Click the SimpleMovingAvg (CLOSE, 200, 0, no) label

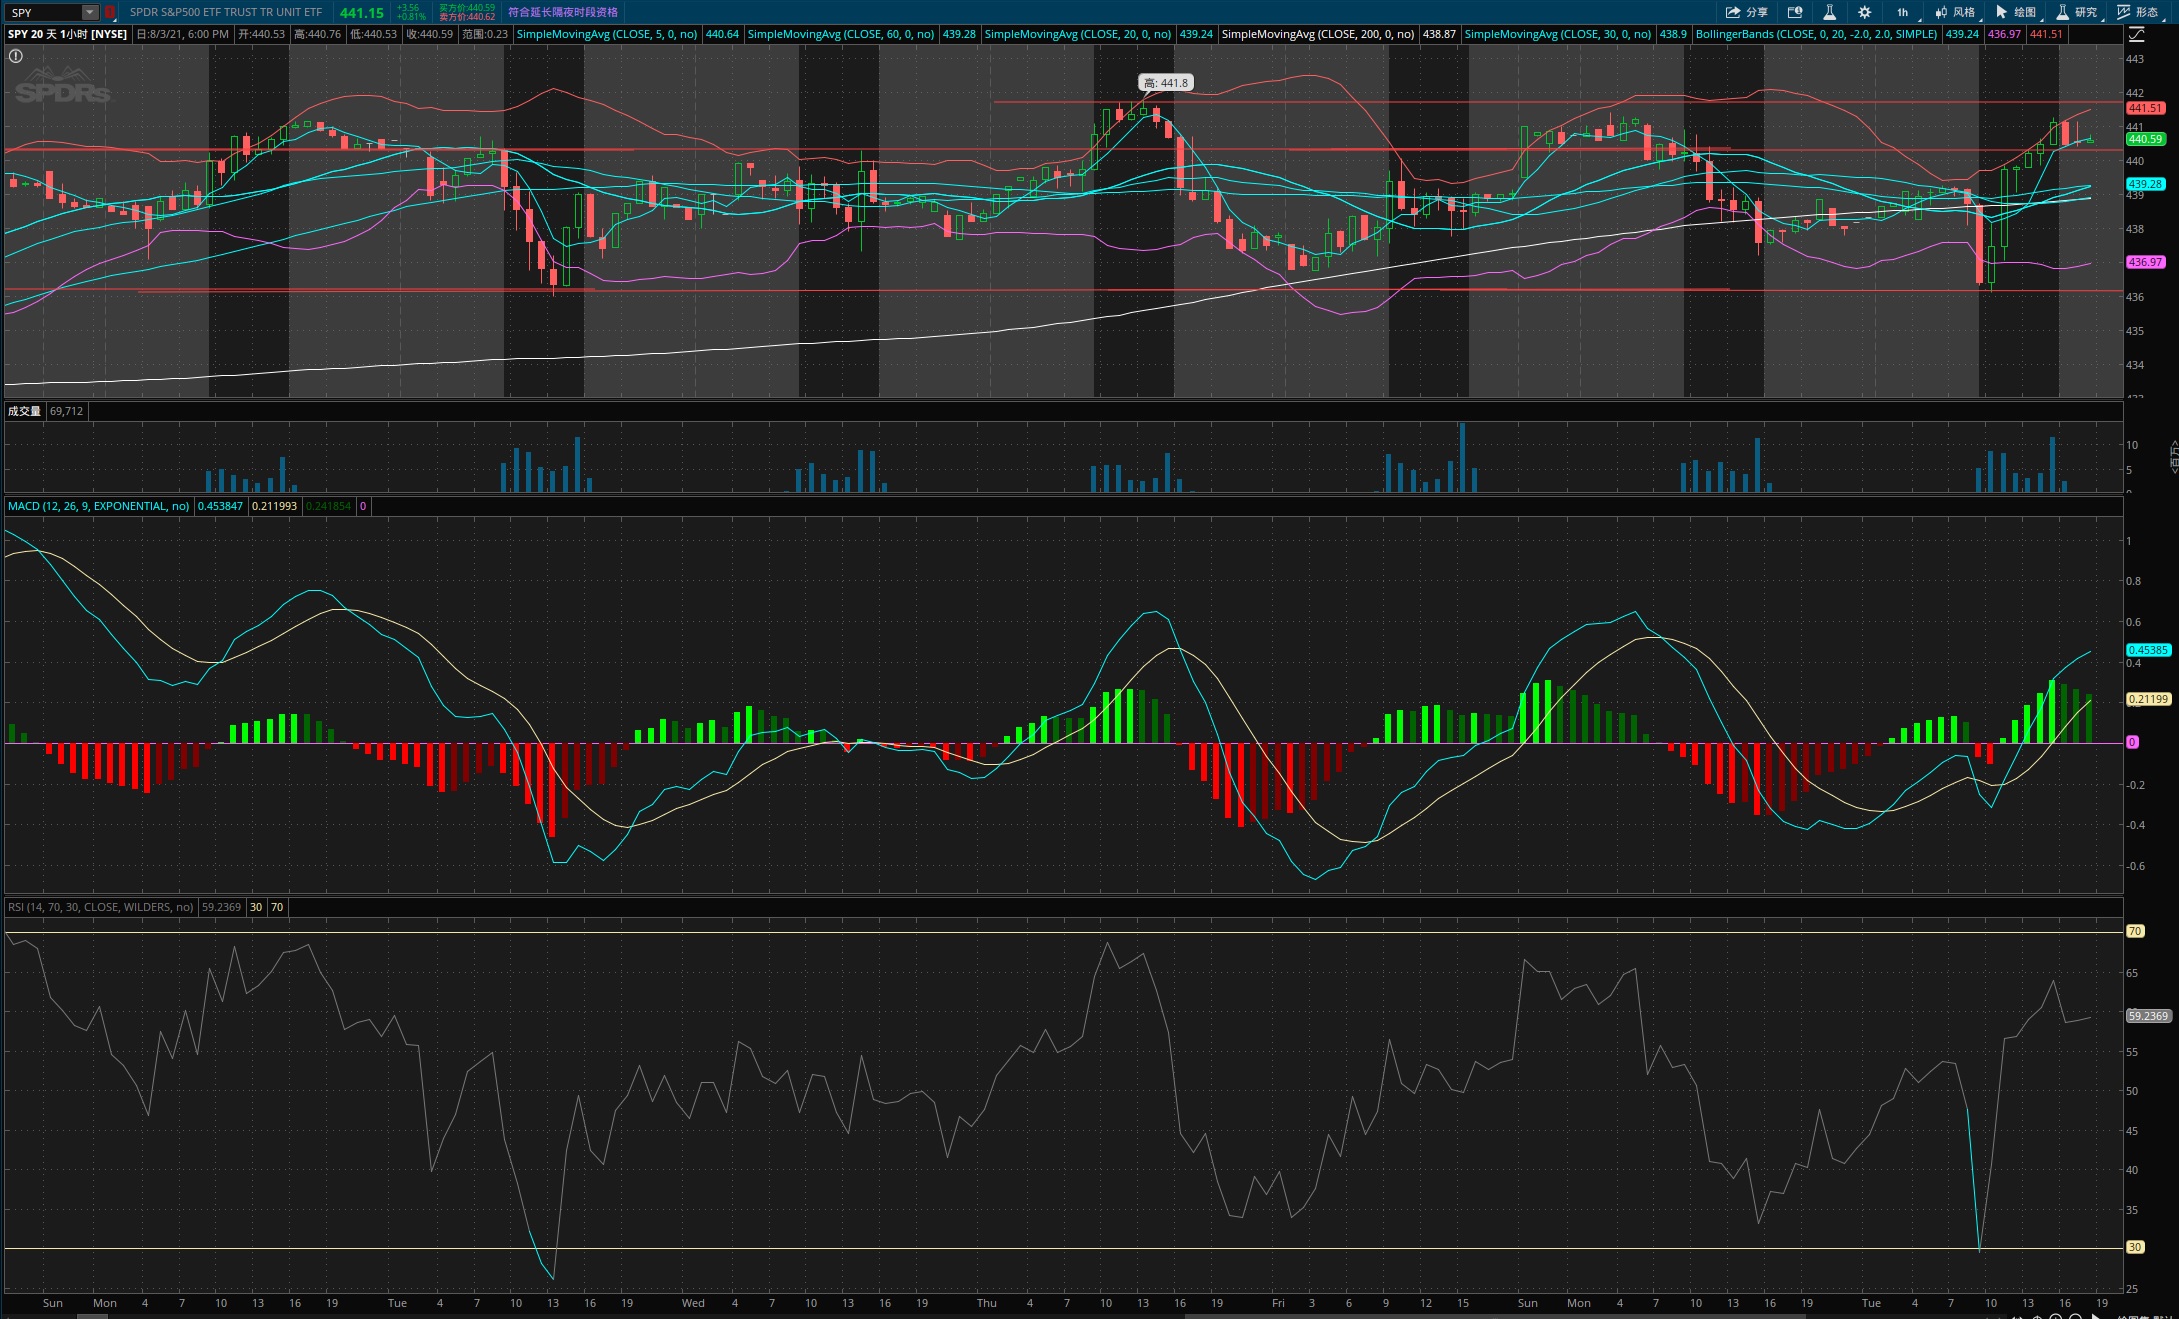1318,34
